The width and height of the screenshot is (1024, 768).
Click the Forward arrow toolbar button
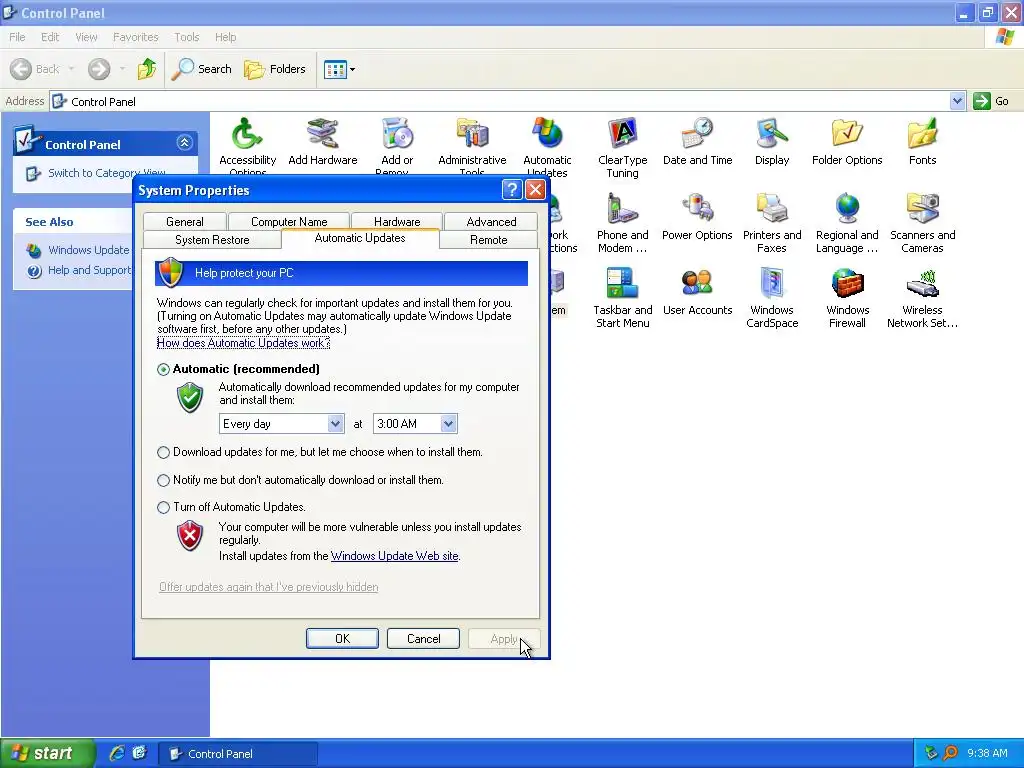99,69
